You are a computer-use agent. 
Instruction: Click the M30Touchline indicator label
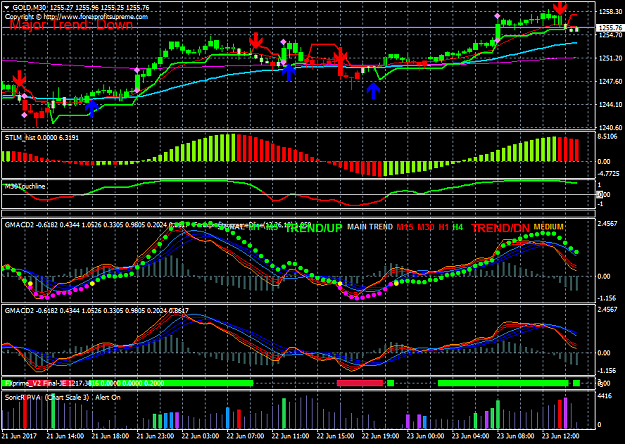[25, 186]
